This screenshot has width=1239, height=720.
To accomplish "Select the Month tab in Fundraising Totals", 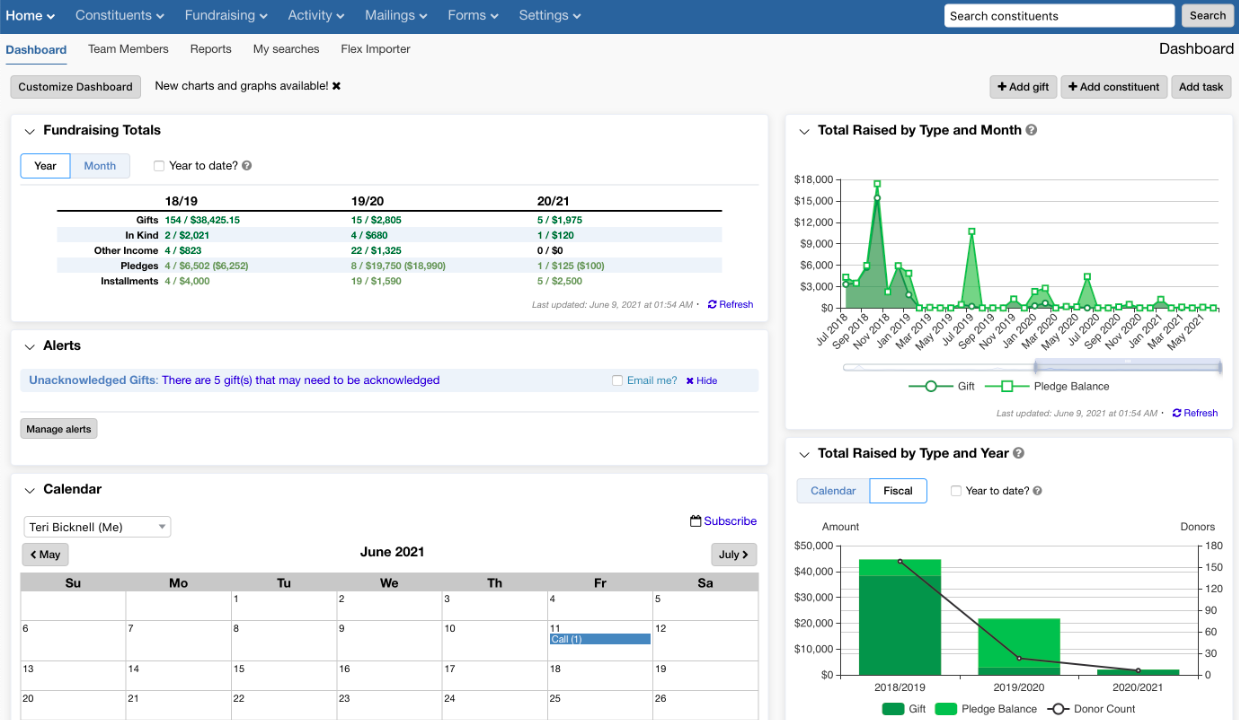I will (x=99, y=166).
